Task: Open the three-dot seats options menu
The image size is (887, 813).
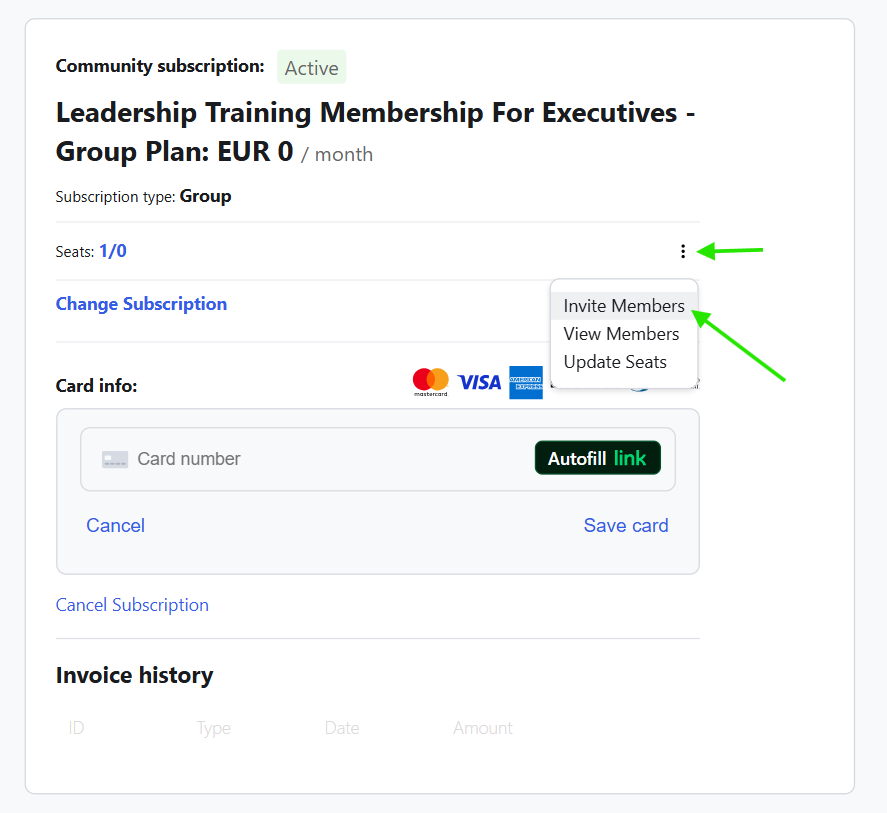Action: click(x=683, y=251)
